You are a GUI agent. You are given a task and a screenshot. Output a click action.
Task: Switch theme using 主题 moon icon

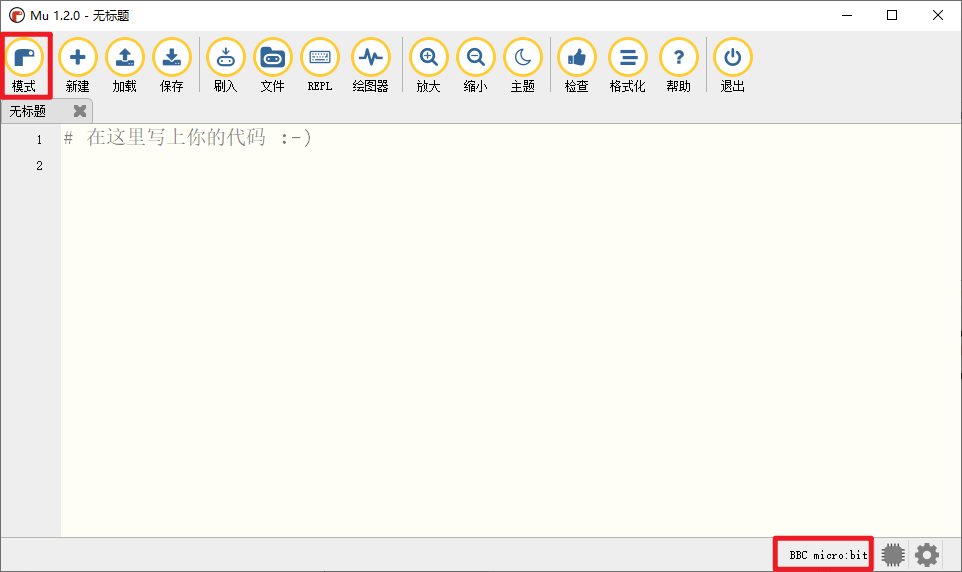point(523,58)
